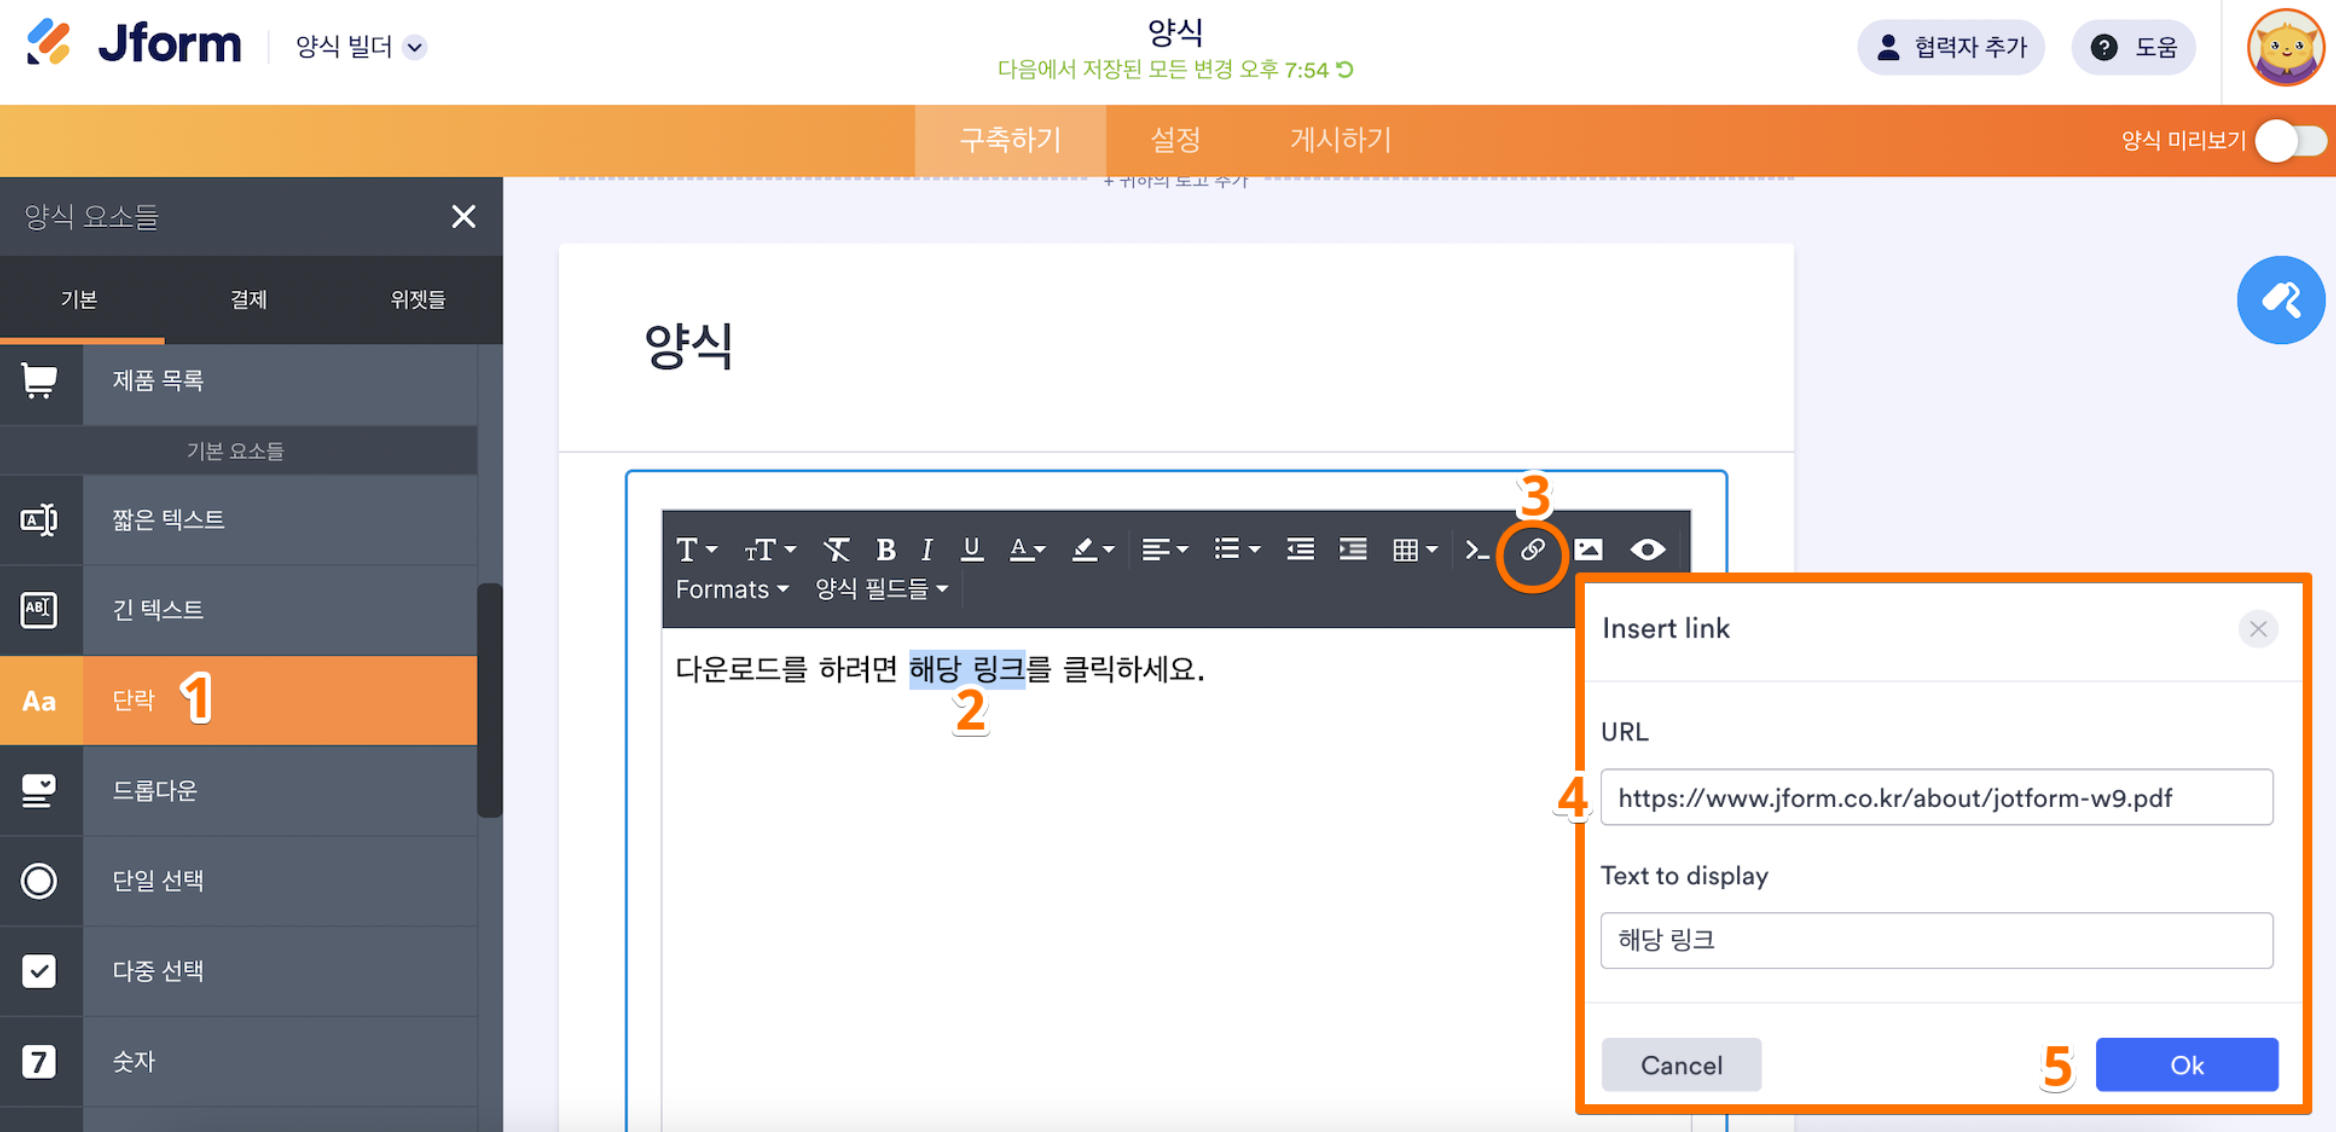The height and width of the screenshot is (1132, 2336).
Task: Switch to the 설정 tab
Action: click(1175, 141)
